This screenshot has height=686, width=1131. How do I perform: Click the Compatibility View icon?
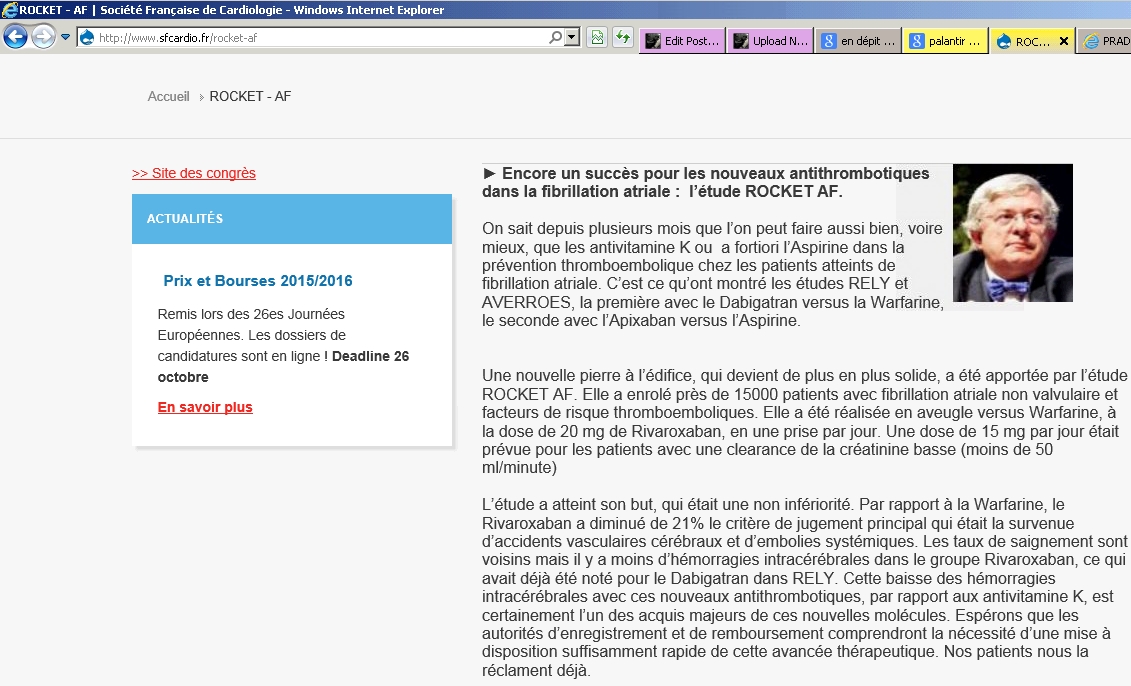[597, 38]
